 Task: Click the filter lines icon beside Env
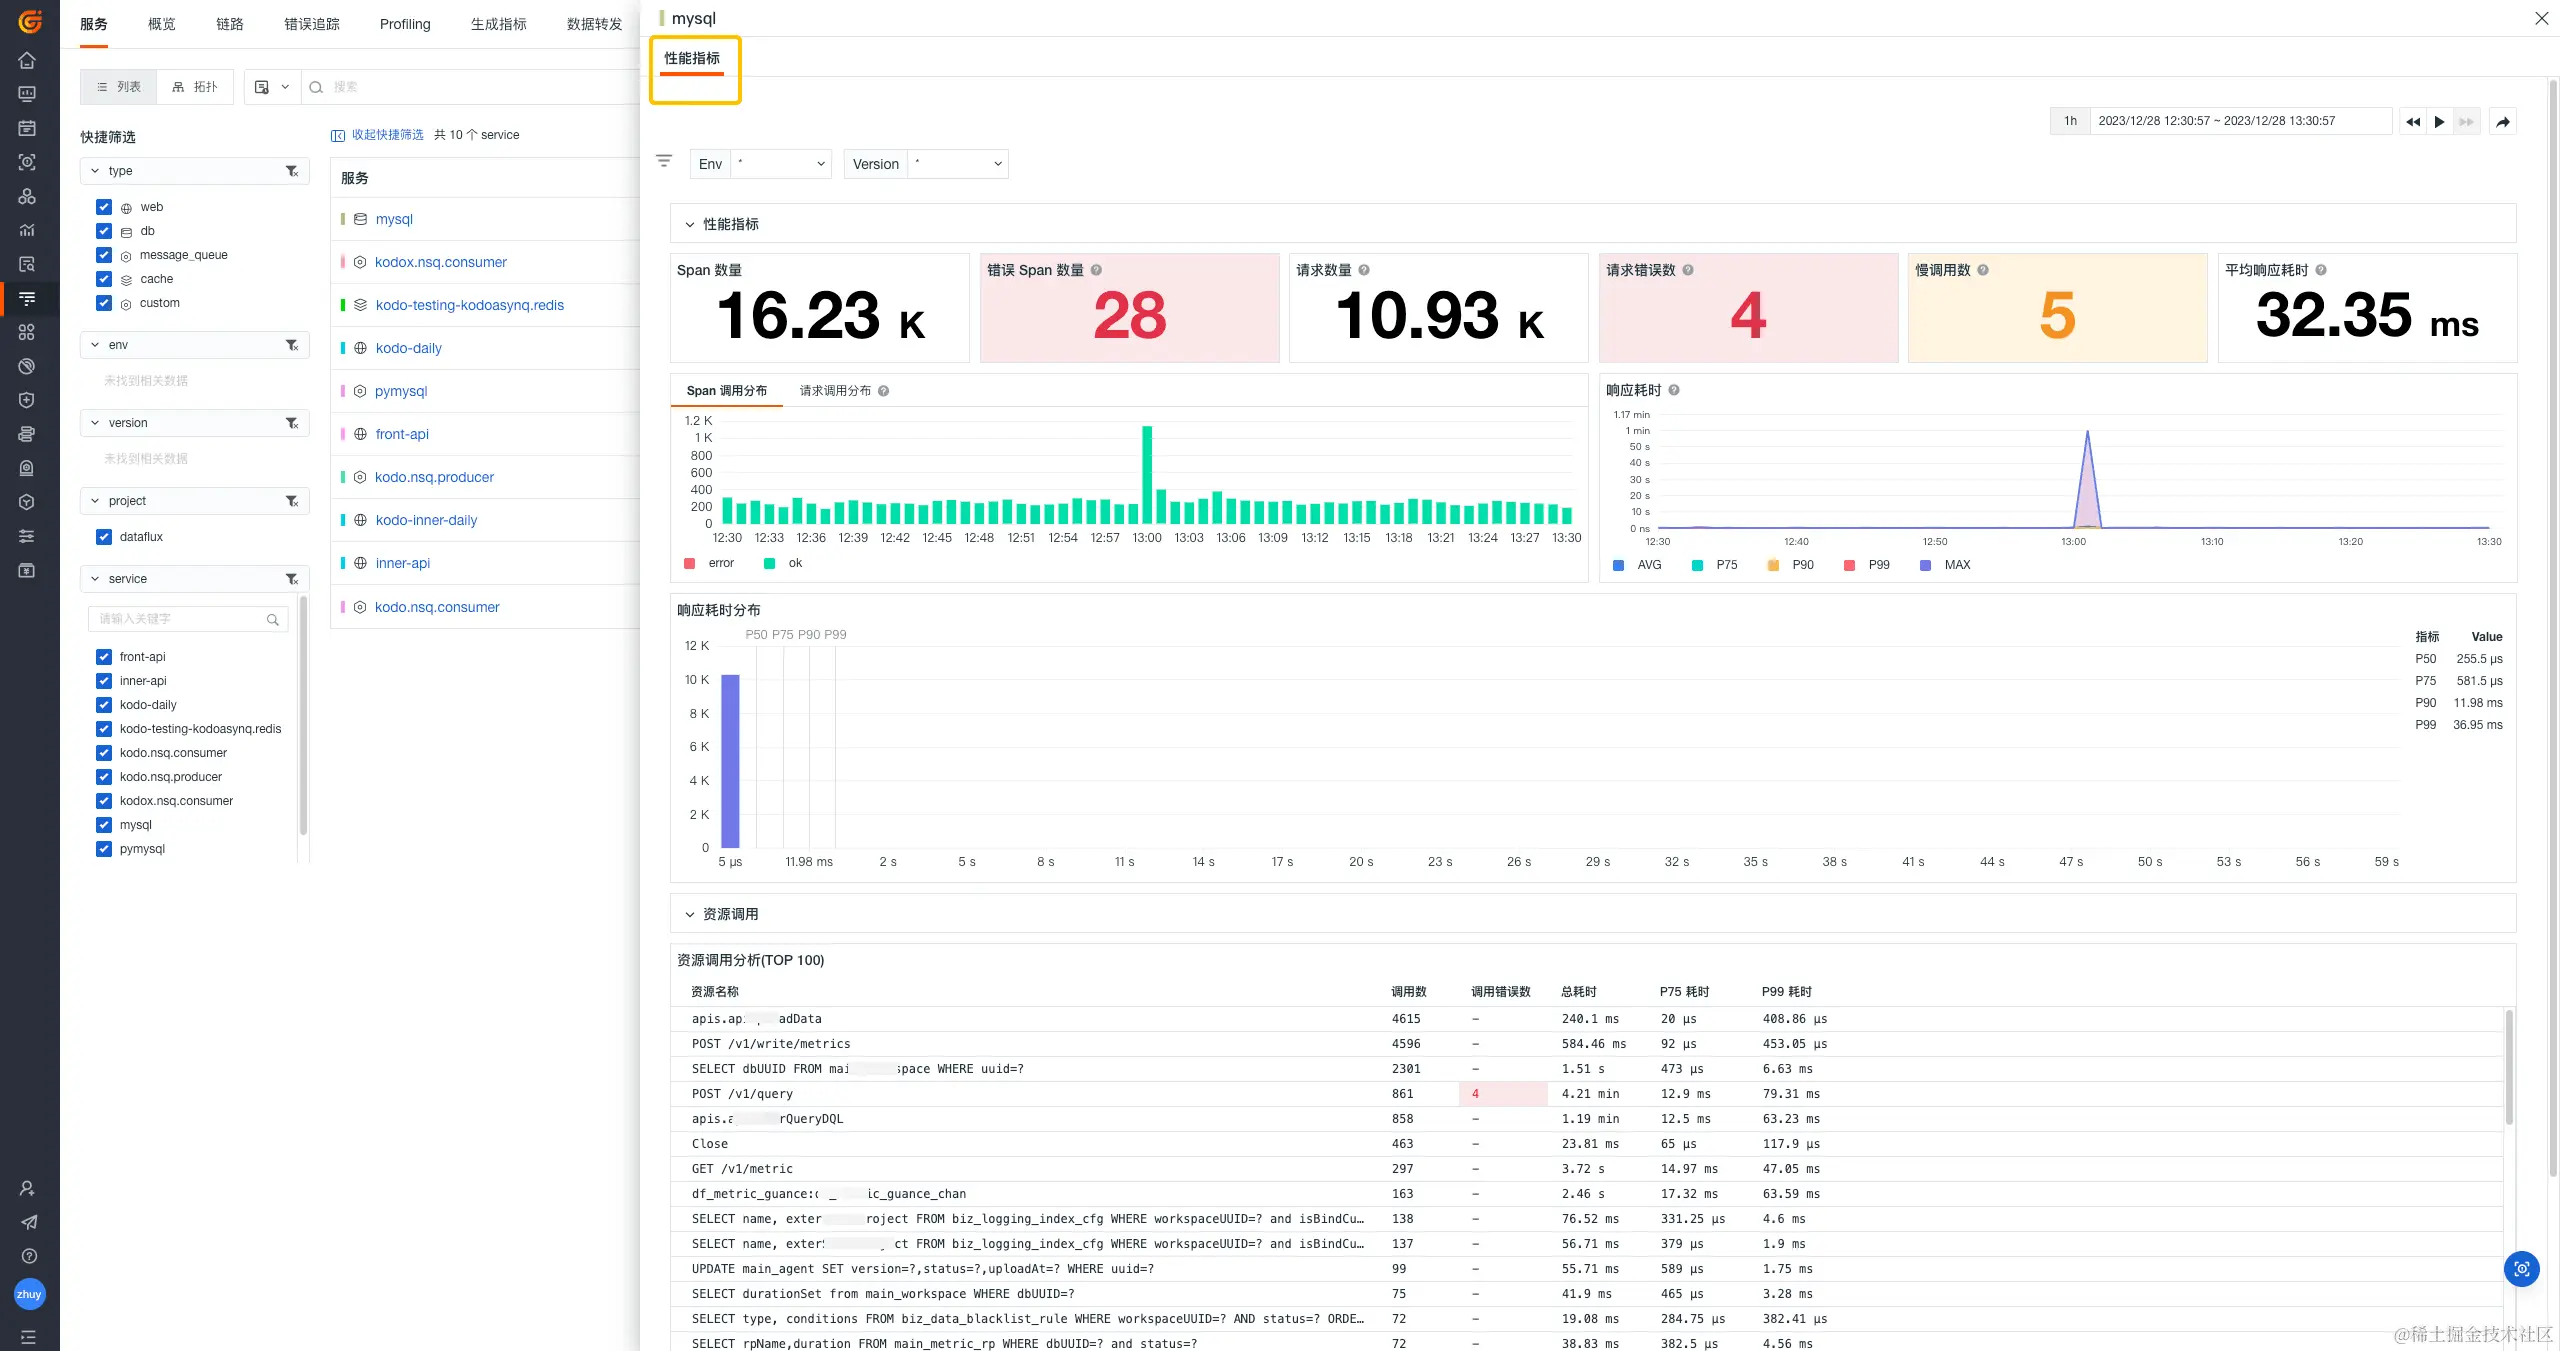664,161
